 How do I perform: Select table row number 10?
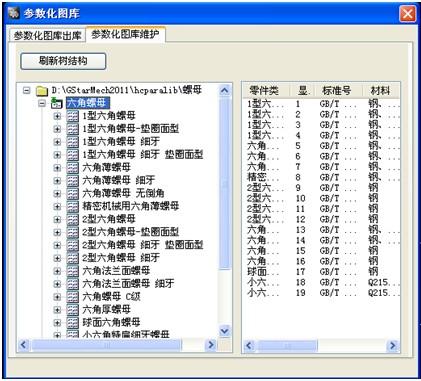[321, 199]
